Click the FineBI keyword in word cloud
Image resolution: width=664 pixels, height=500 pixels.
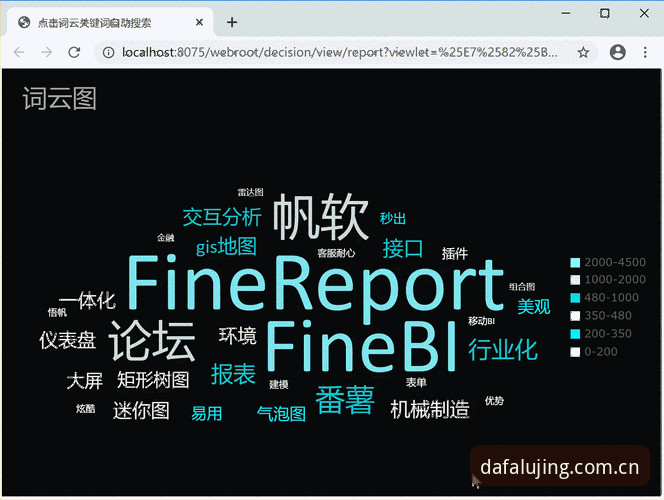coord(362,345)
